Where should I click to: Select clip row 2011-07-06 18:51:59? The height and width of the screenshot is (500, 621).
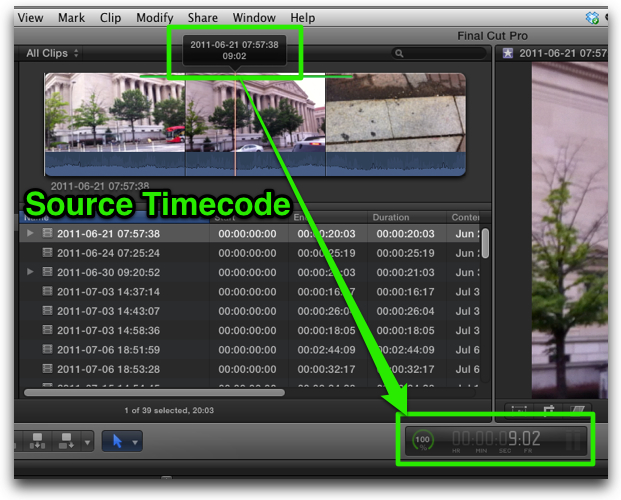point(250,350)
